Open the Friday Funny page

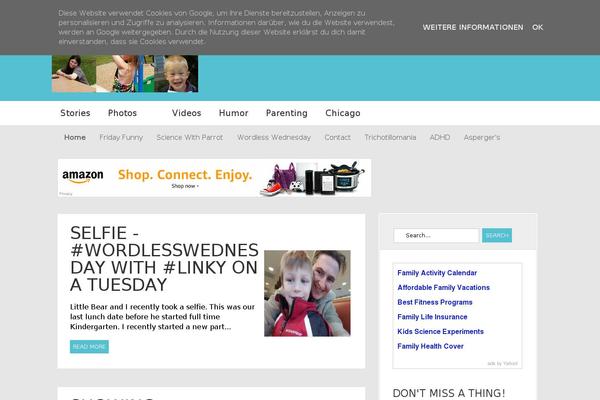(x=121, y=137)
